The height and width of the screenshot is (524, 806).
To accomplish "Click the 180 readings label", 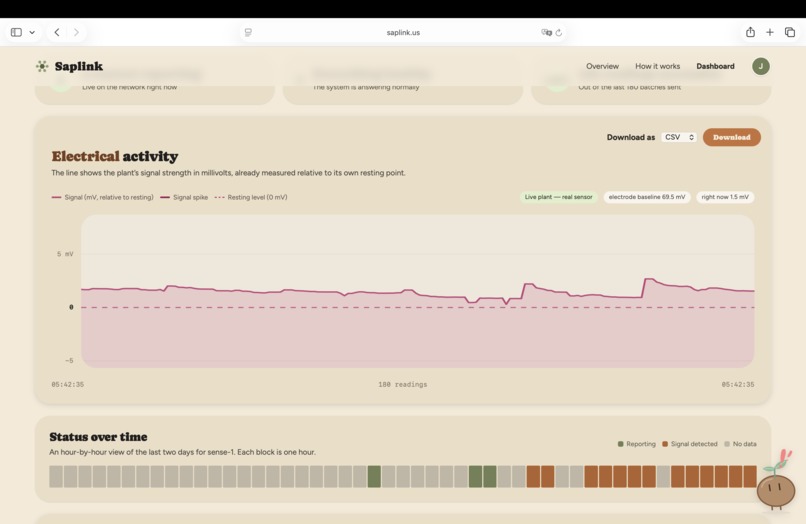I will [402, 385].
